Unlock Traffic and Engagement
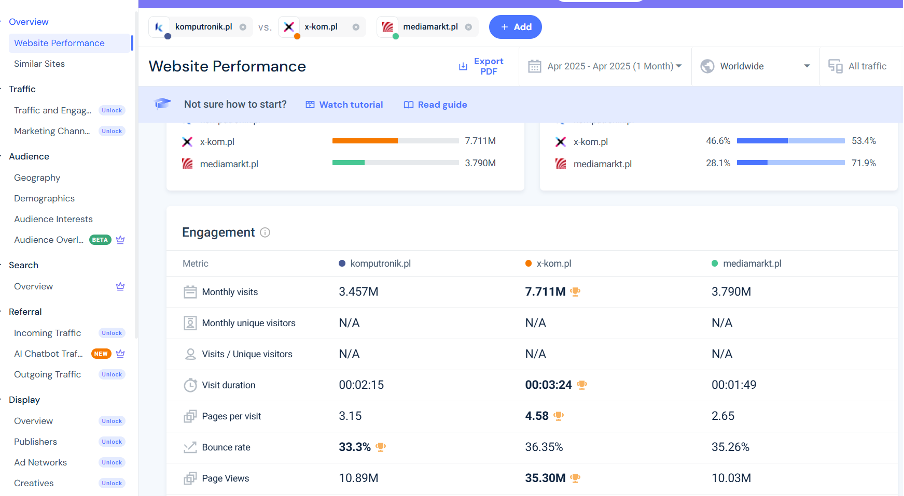904x496 pixels. click(x=112, y=110)
